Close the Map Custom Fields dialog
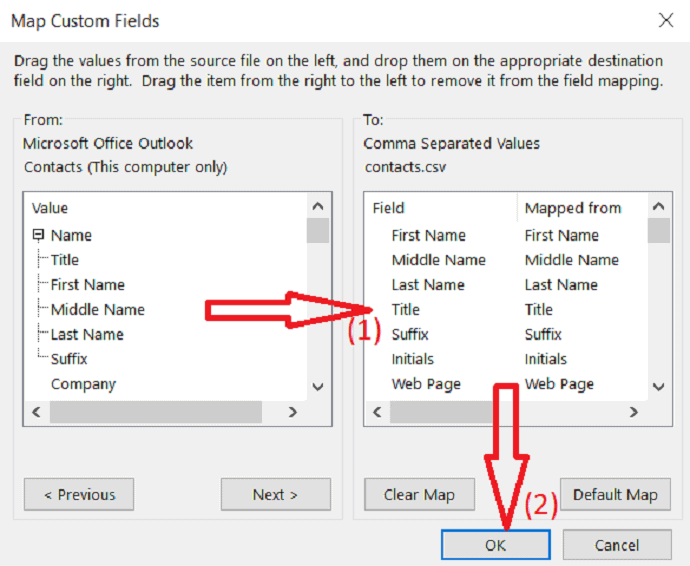This screenshot has width=690, height=566. click(666, 20)
